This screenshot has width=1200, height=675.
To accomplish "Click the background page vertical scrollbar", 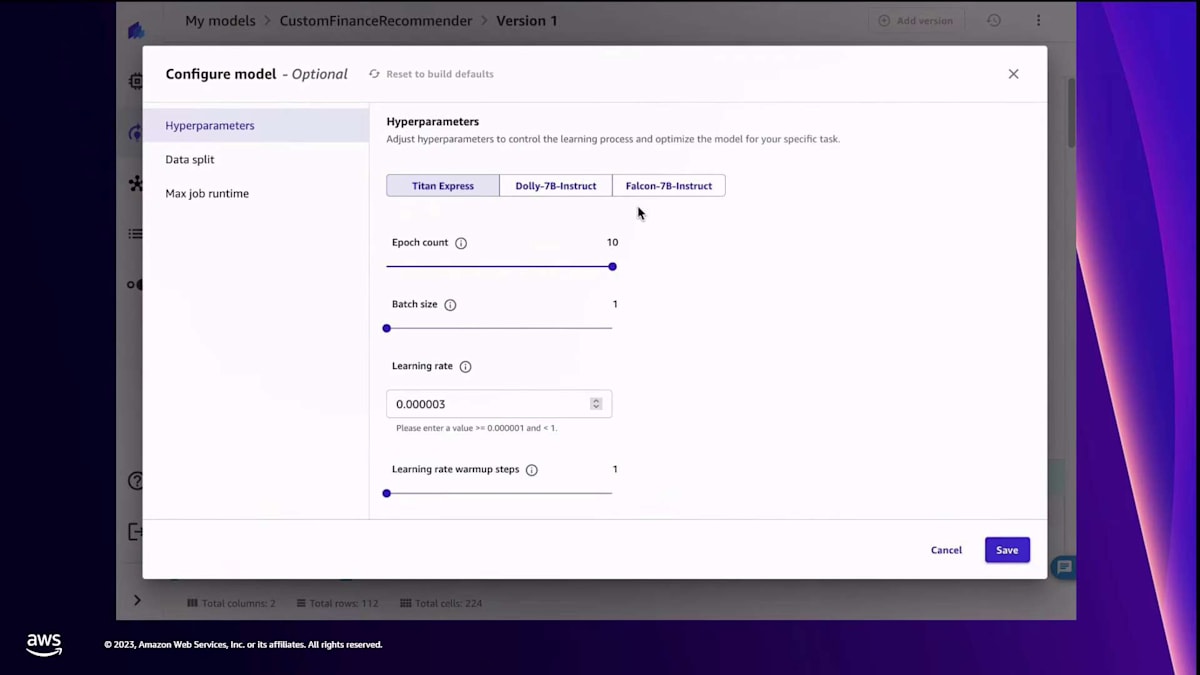I will pyautogui.click(x=1072, y=113).
